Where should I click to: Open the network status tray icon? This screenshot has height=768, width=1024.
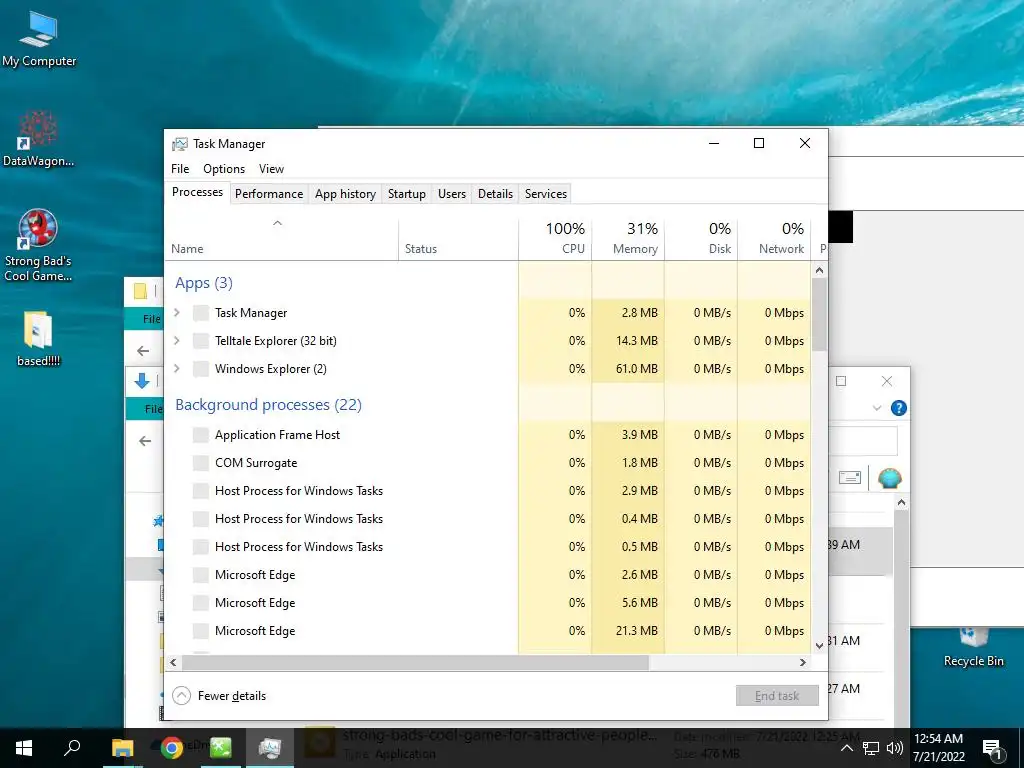871,748
